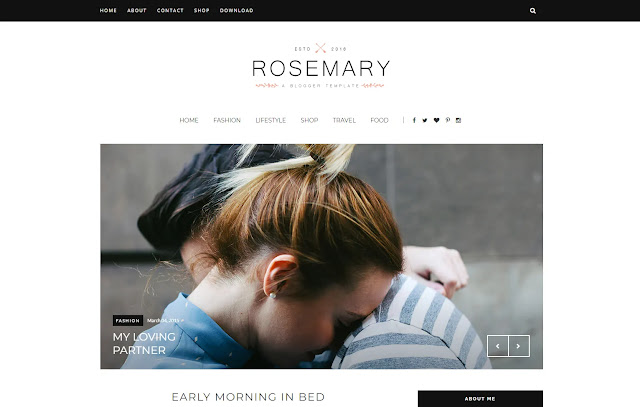Open My Loving Partner post title
The width and height of the screenshot is (640, 407).
pos(144,343)
